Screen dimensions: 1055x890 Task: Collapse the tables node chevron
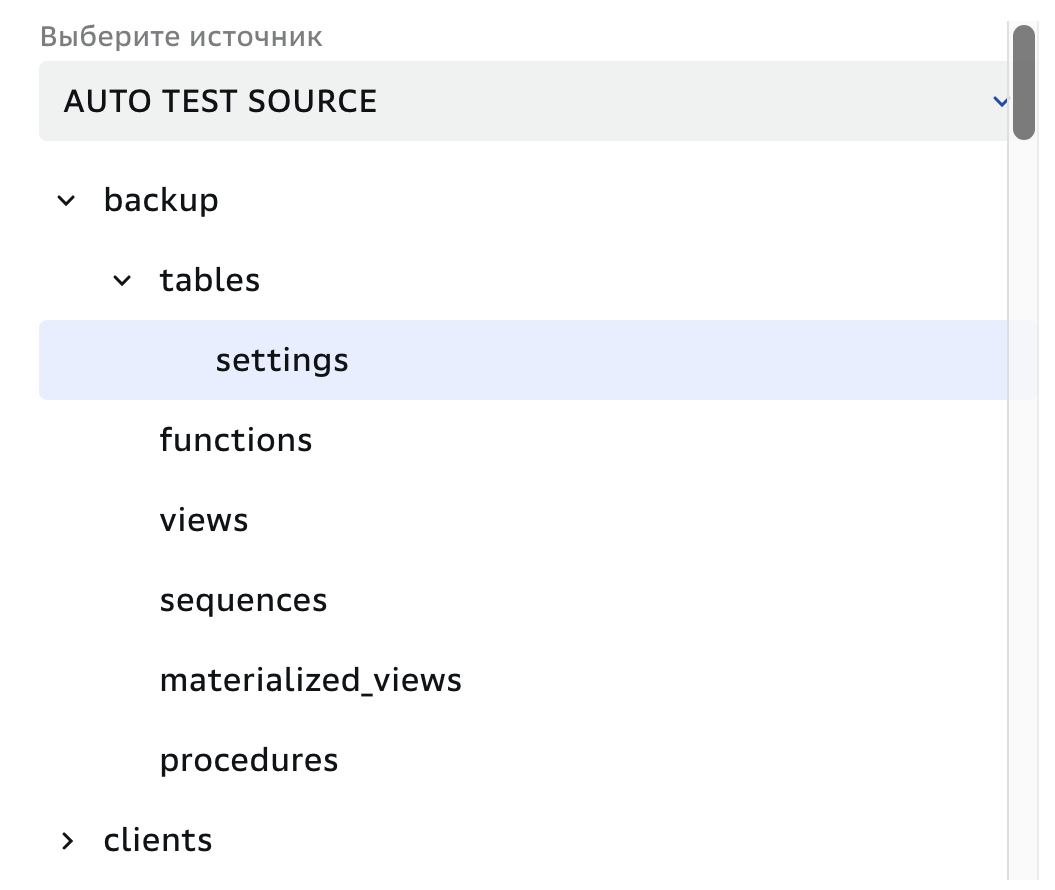coord(122,281)
